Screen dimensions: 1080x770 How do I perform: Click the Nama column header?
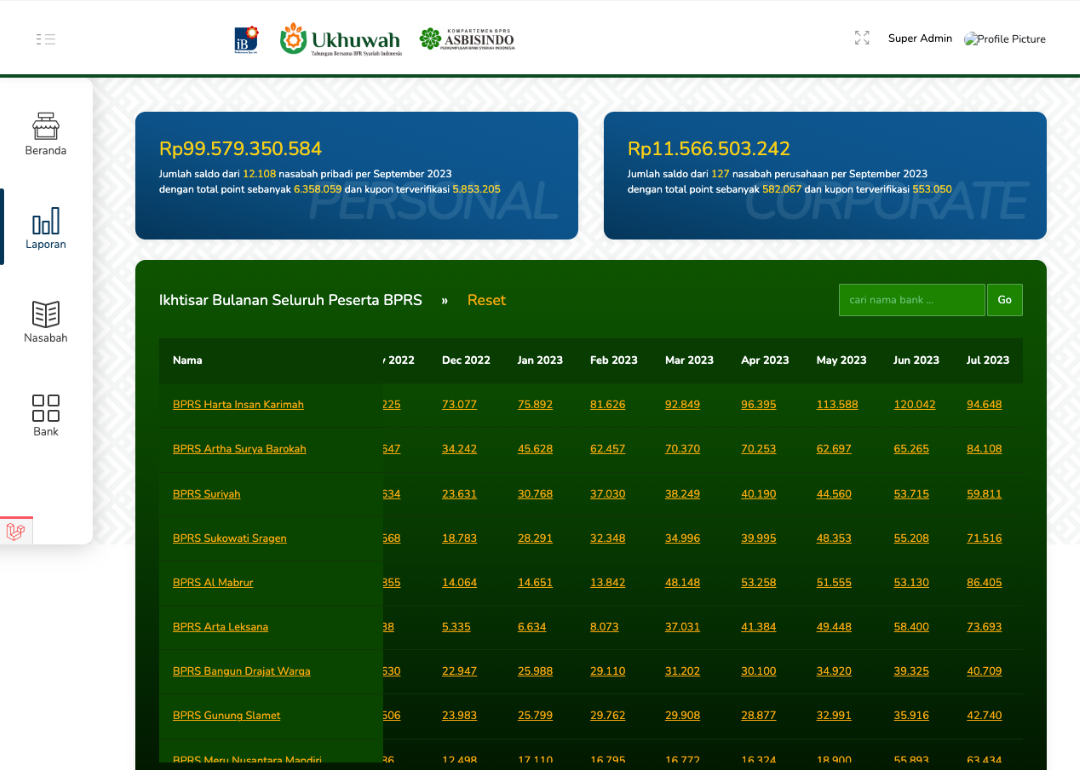(x=187, y=360)
